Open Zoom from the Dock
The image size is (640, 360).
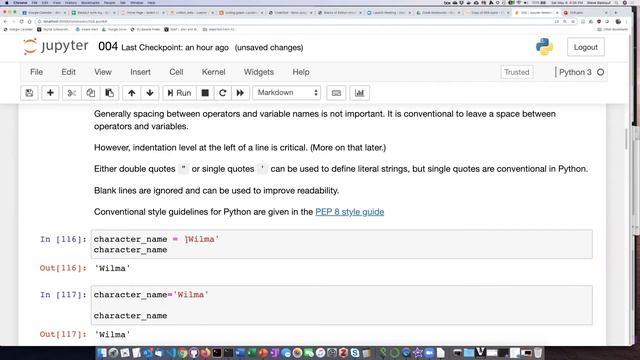coord(429,353)
